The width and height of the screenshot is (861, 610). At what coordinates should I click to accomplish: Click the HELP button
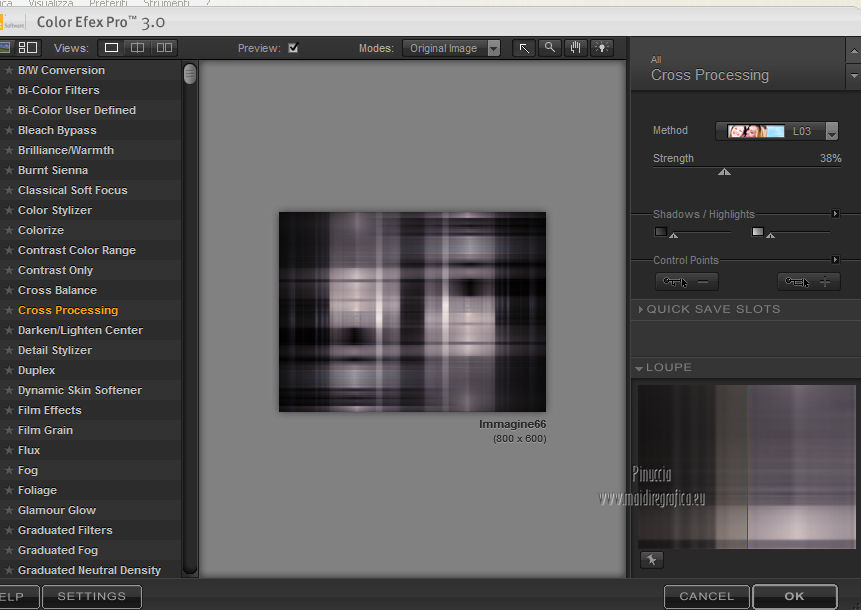19,597
